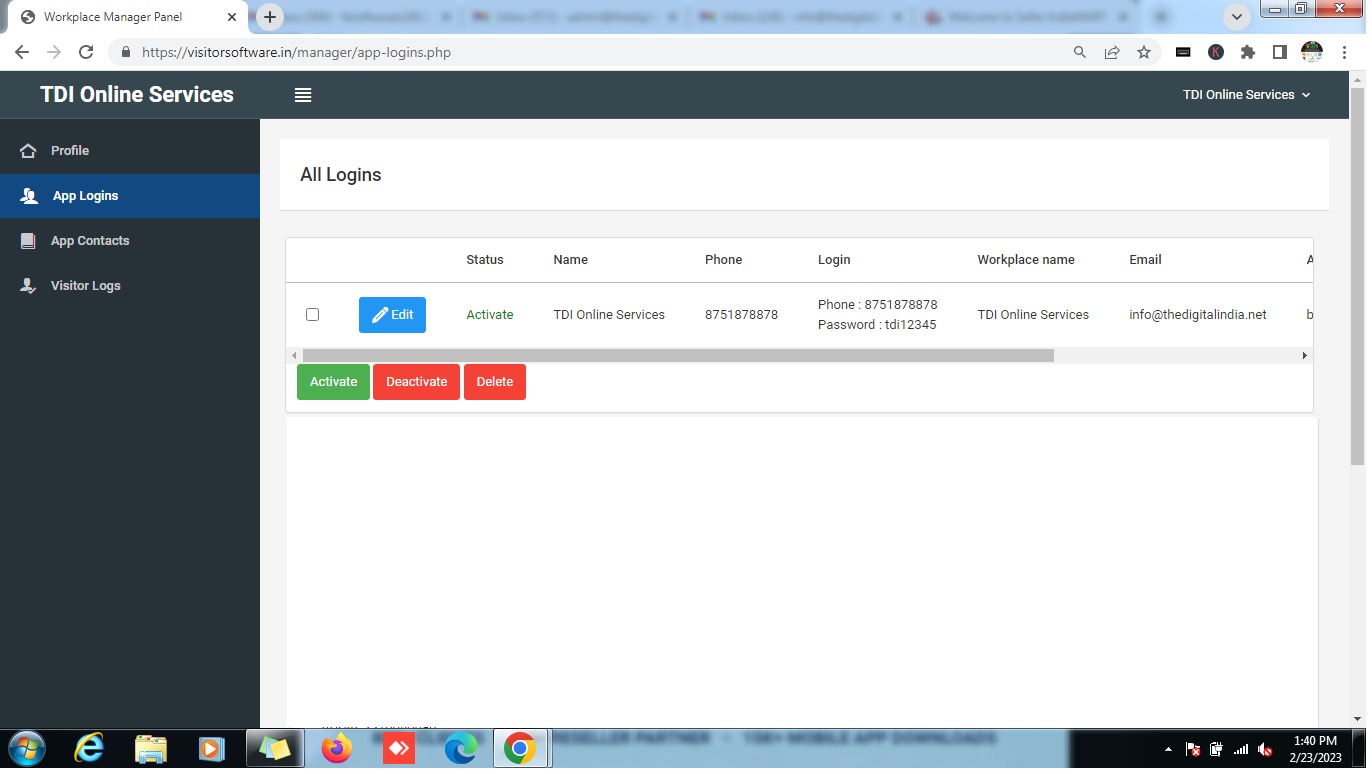Click the hamburger menu icon in header

pos(303,95)
